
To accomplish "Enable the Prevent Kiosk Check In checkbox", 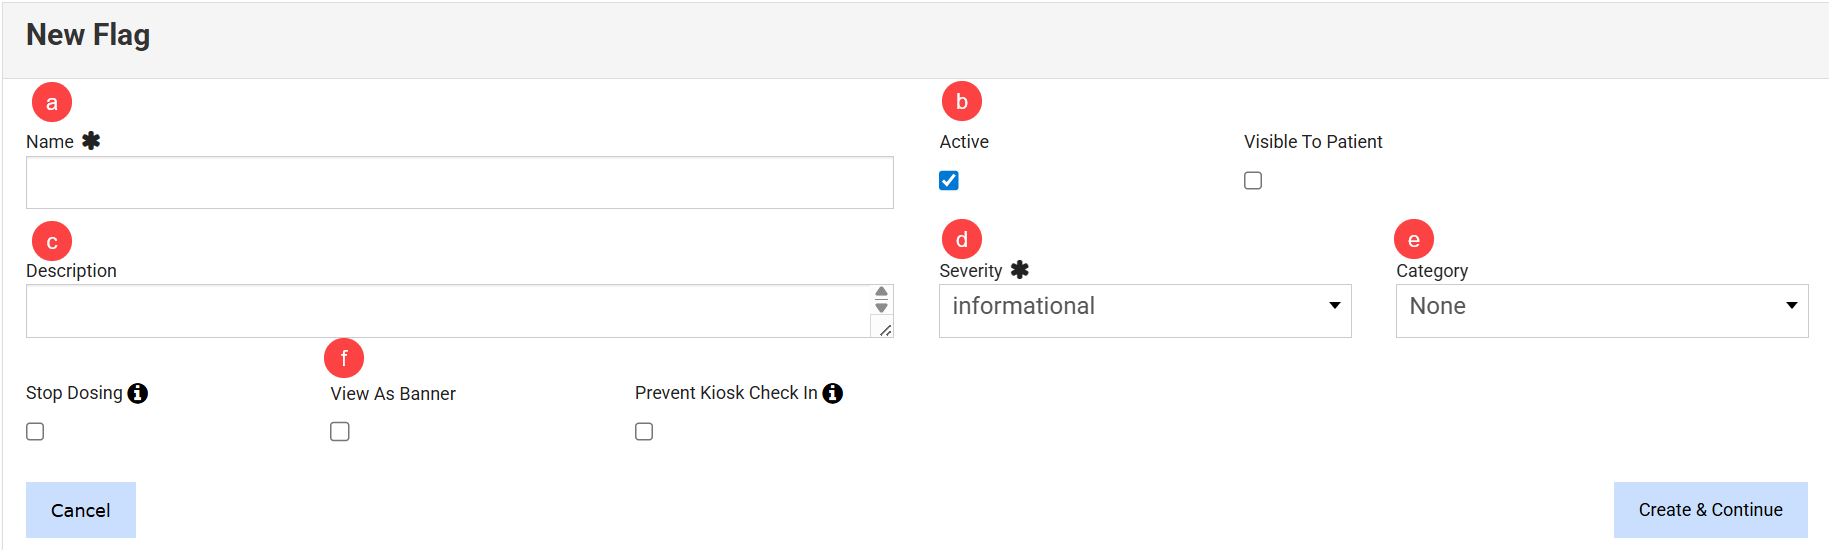I will (644, 432).
